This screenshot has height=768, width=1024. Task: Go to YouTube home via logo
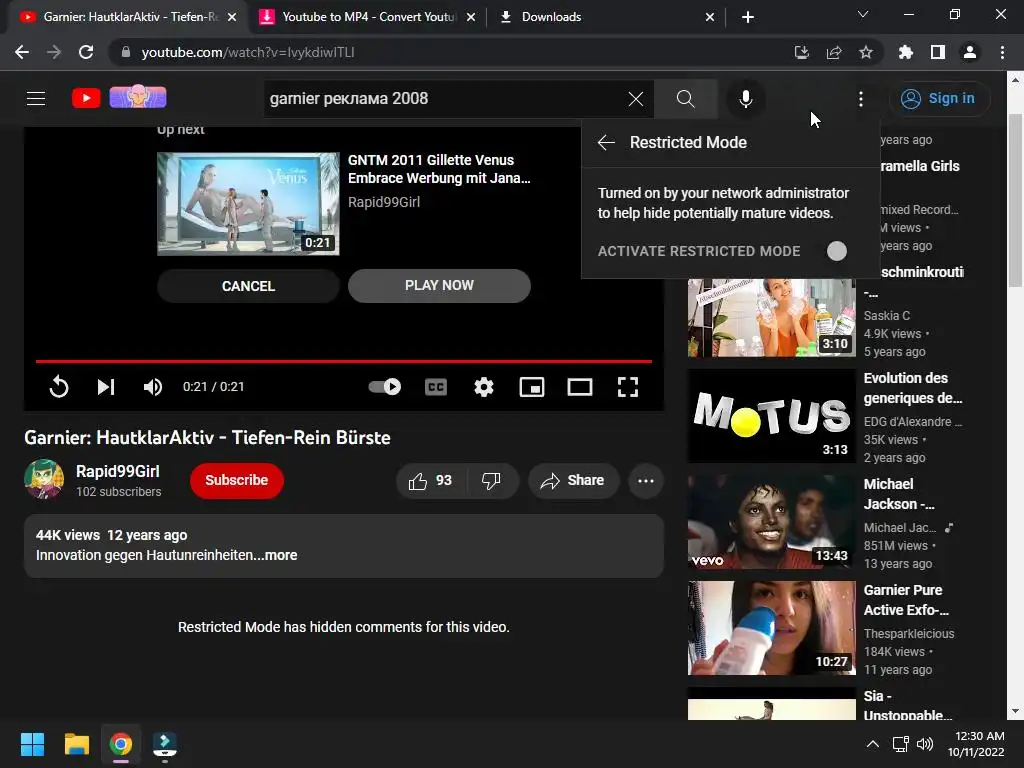pyautogui.click(x=86, y=98)
